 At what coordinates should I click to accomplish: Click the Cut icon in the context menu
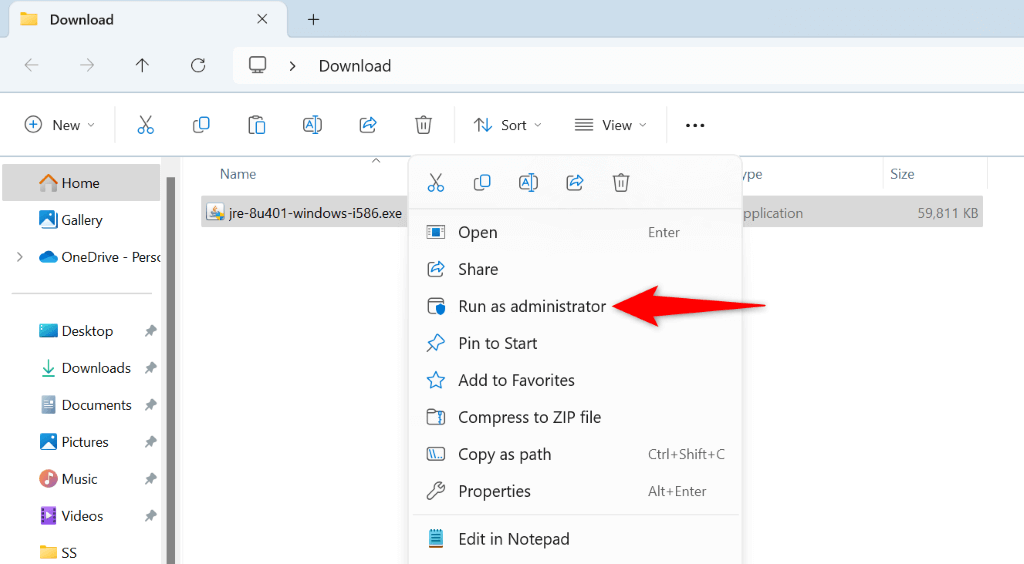click(436, 182)
